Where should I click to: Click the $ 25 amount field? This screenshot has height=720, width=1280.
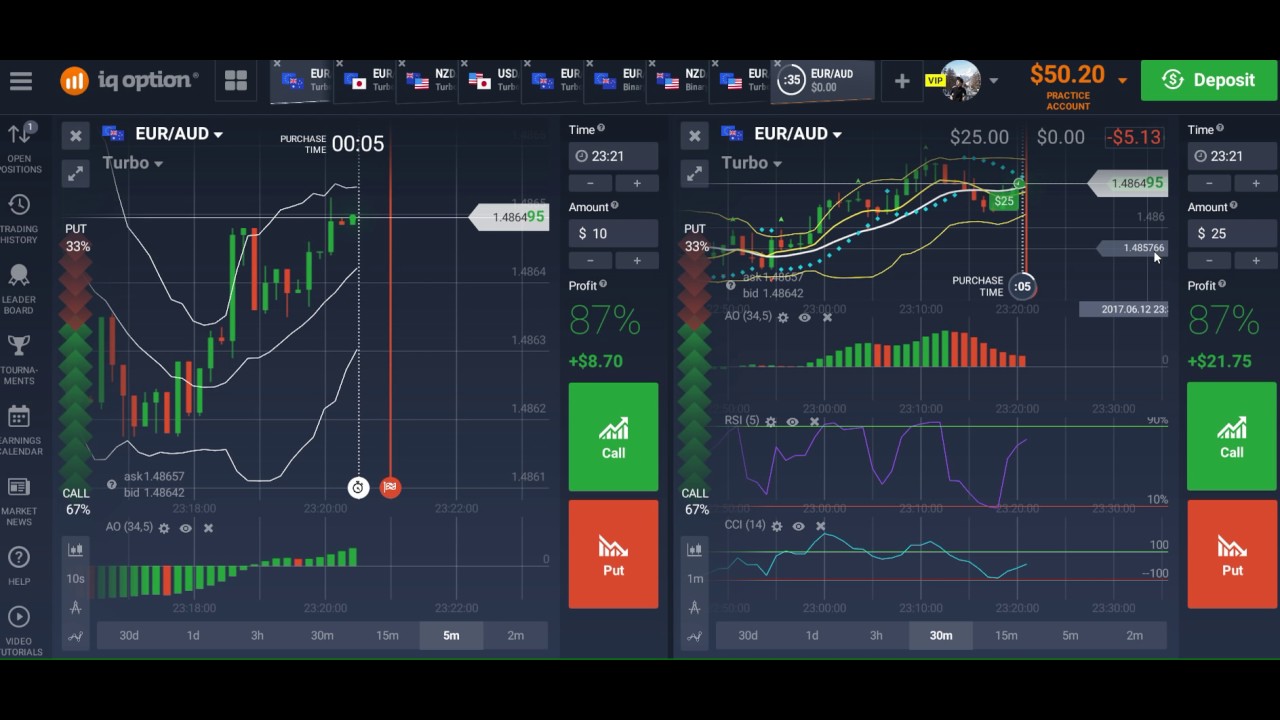1232,234
